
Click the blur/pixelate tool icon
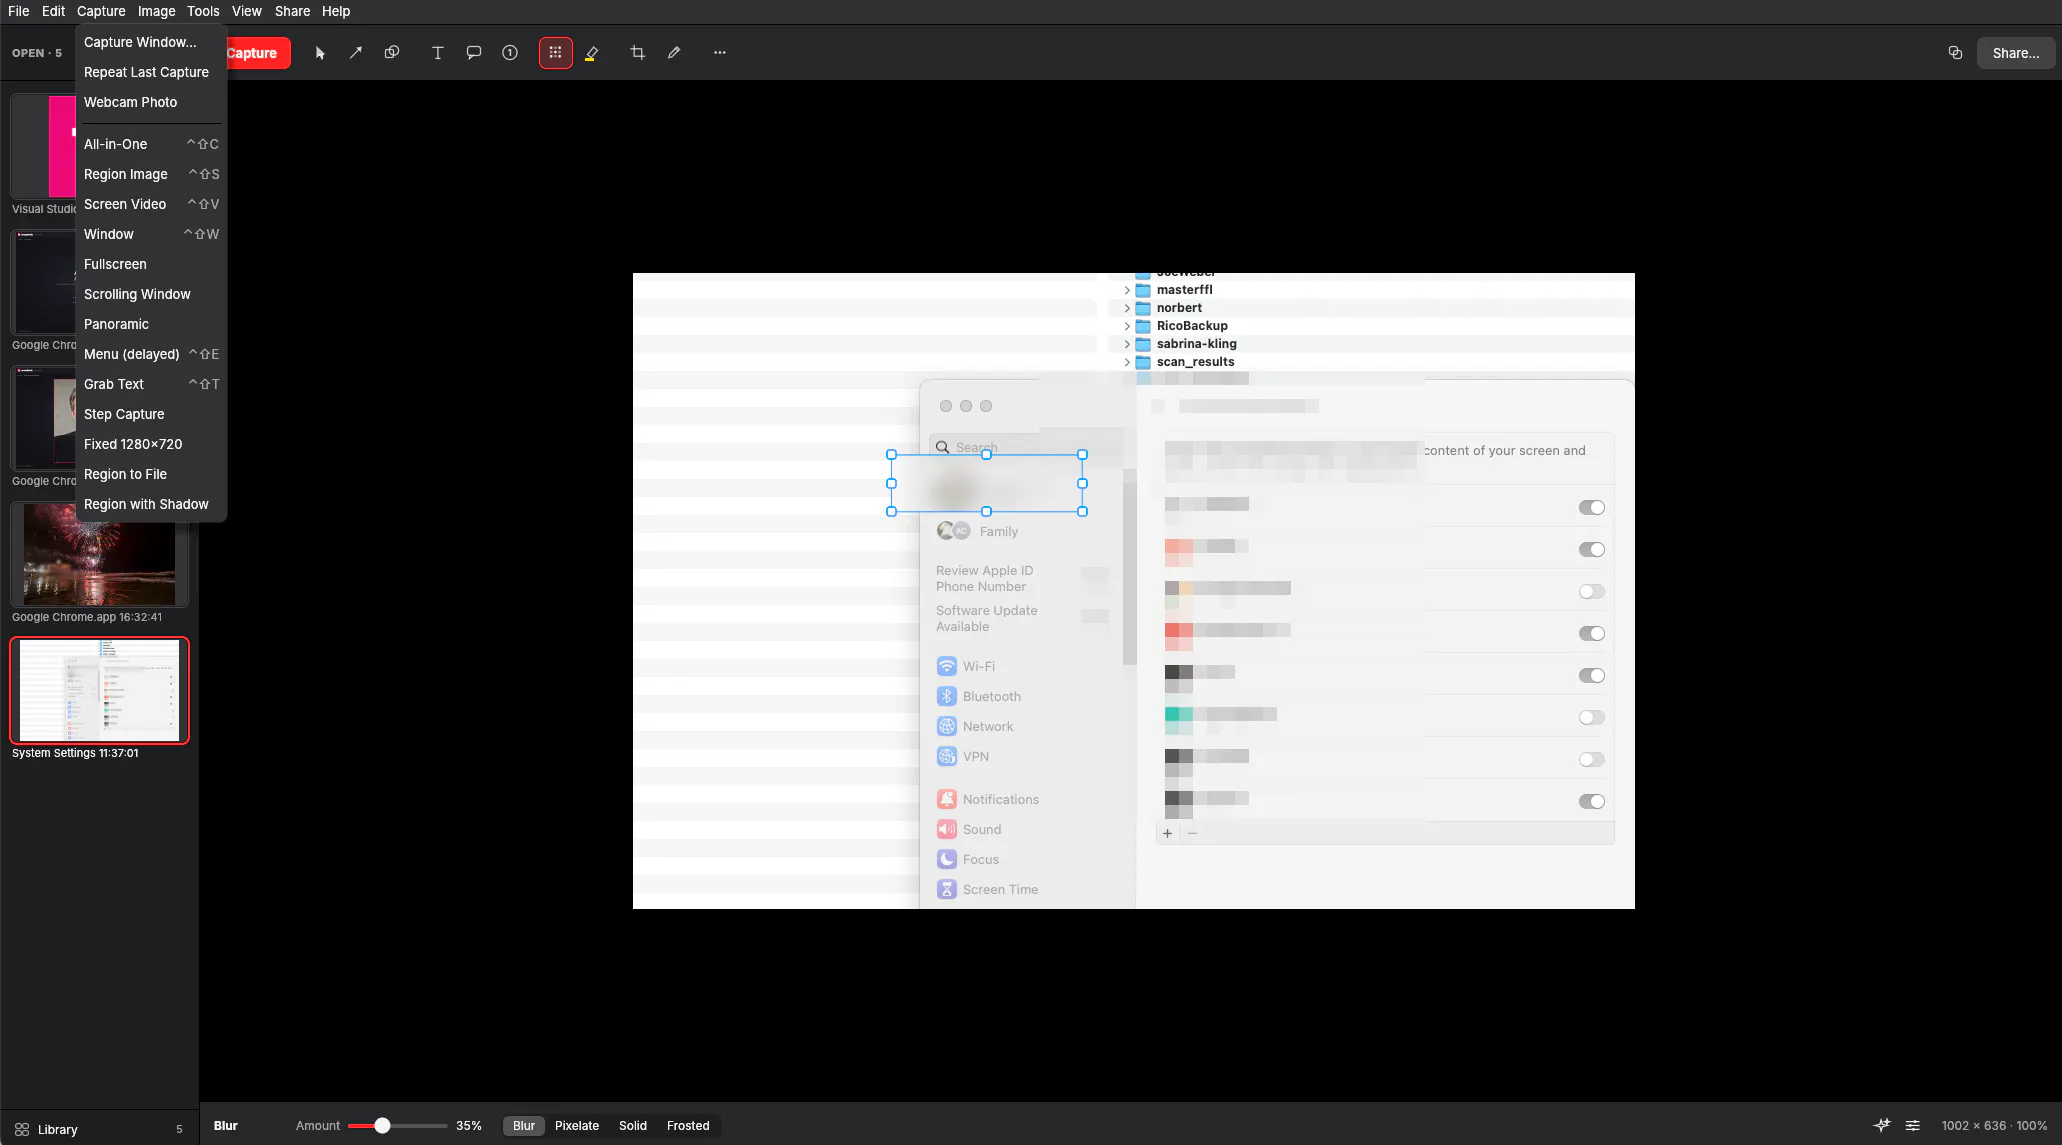(555, 53)
